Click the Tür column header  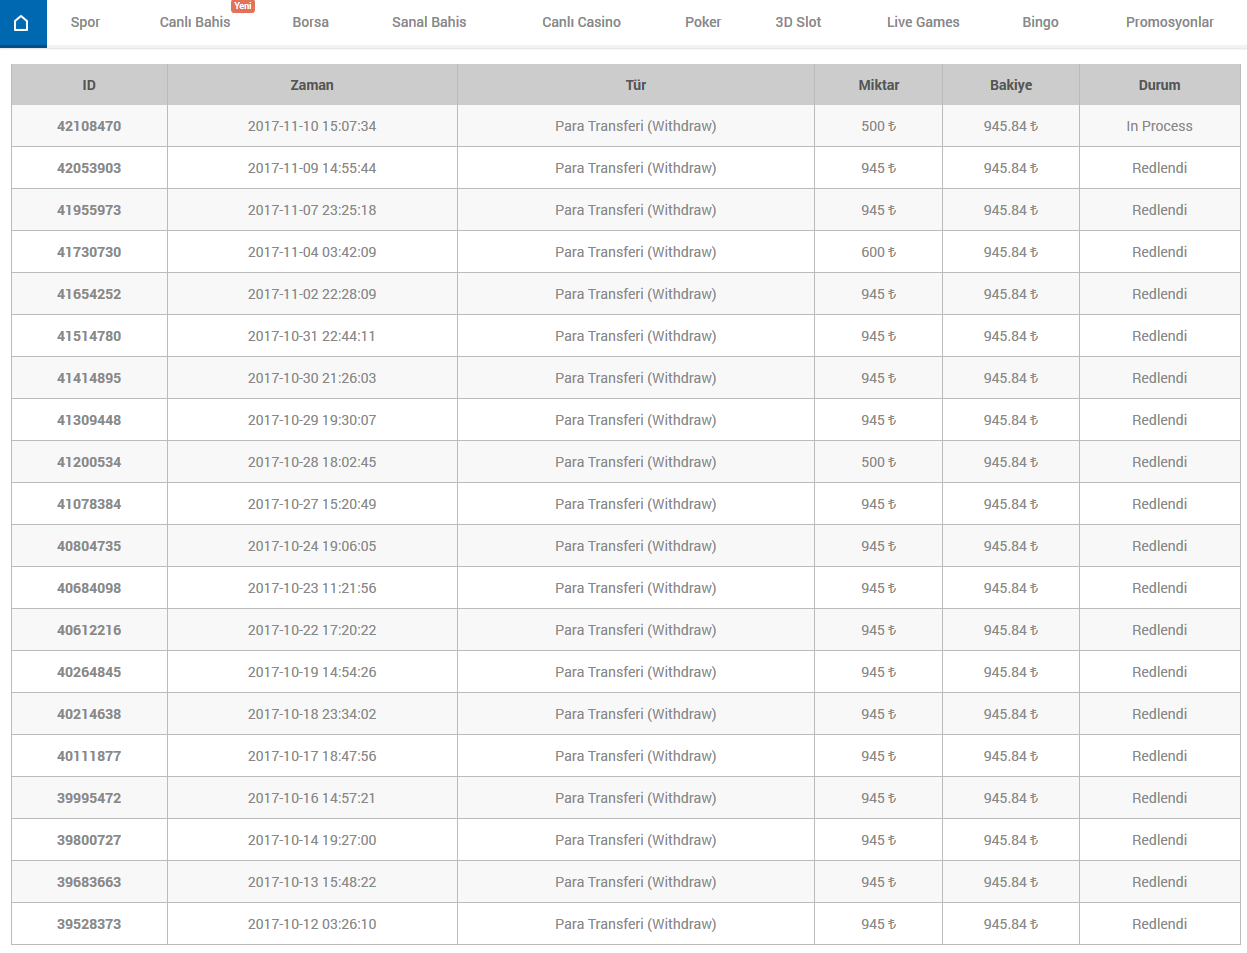click(x=636, y=85)
